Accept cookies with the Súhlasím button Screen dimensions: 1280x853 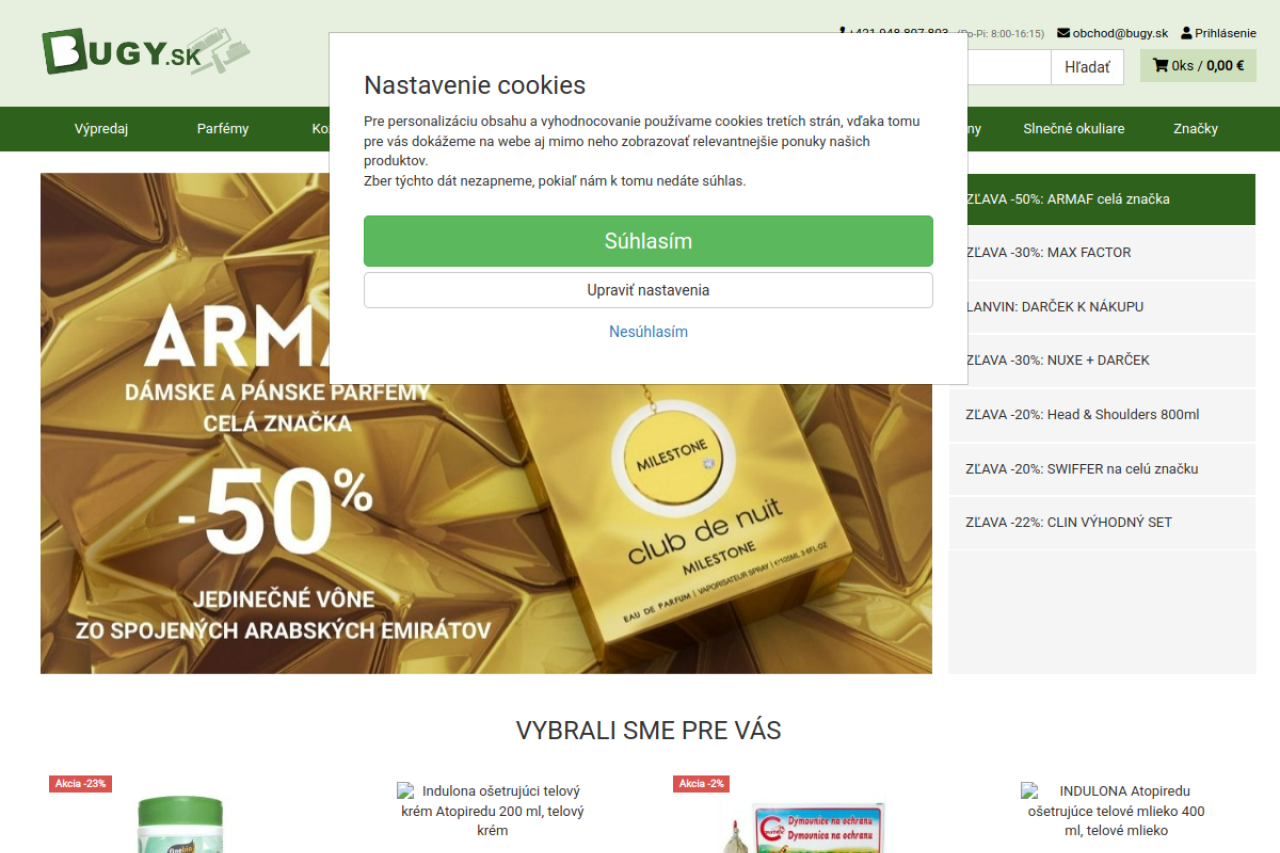(648, 241)
